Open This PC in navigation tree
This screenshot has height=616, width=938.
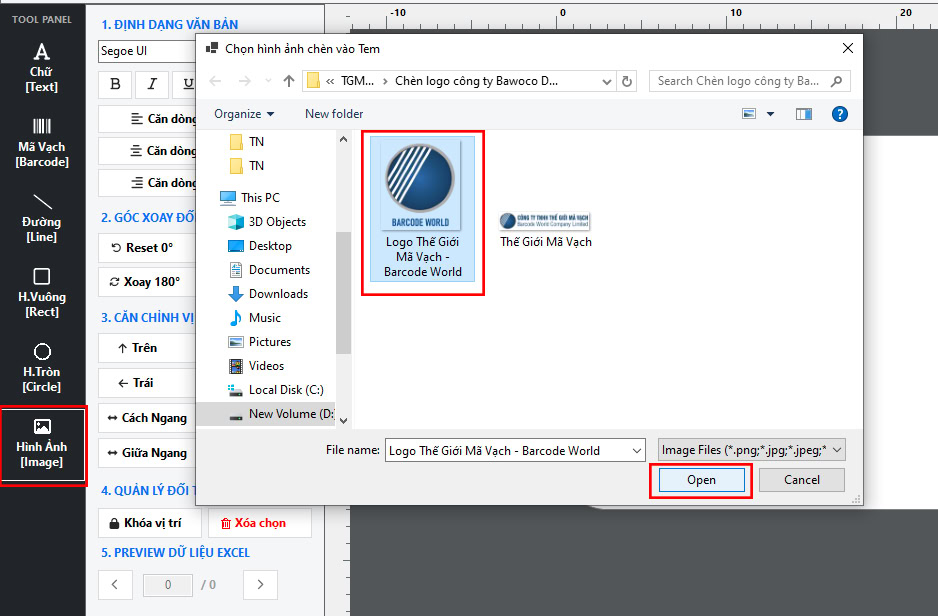[249, 197]
